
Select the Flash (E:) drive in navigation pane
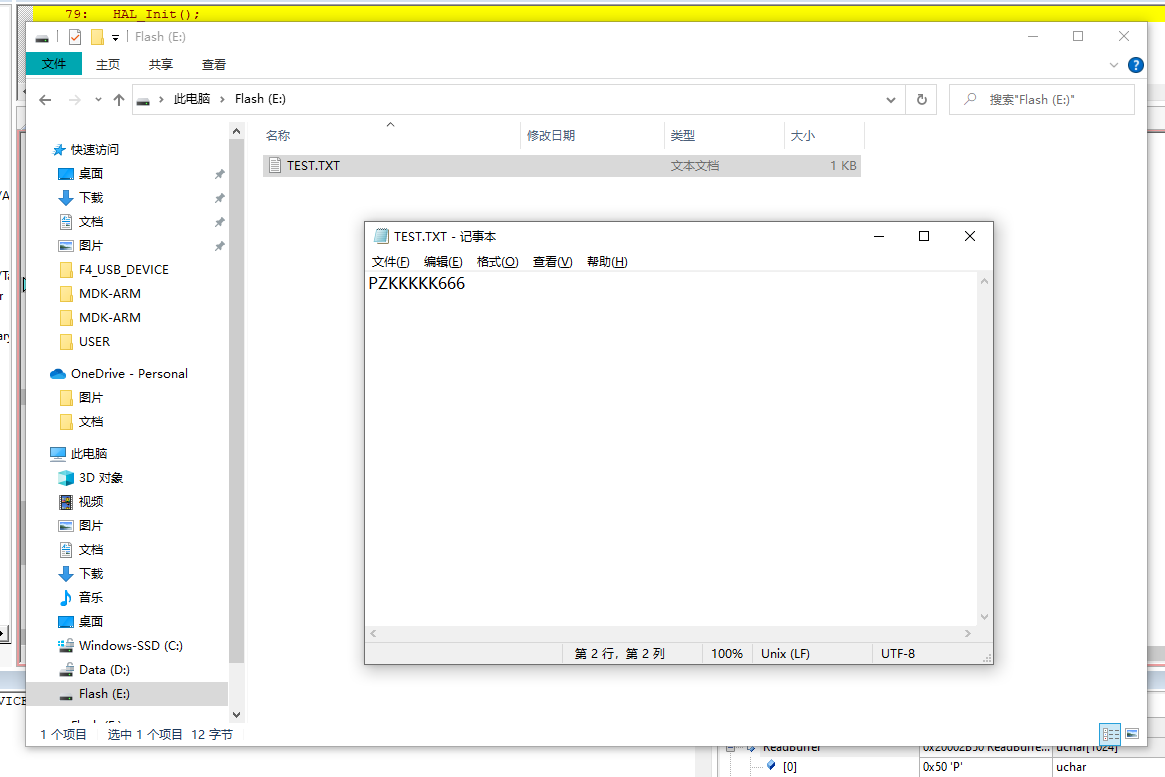104,694
